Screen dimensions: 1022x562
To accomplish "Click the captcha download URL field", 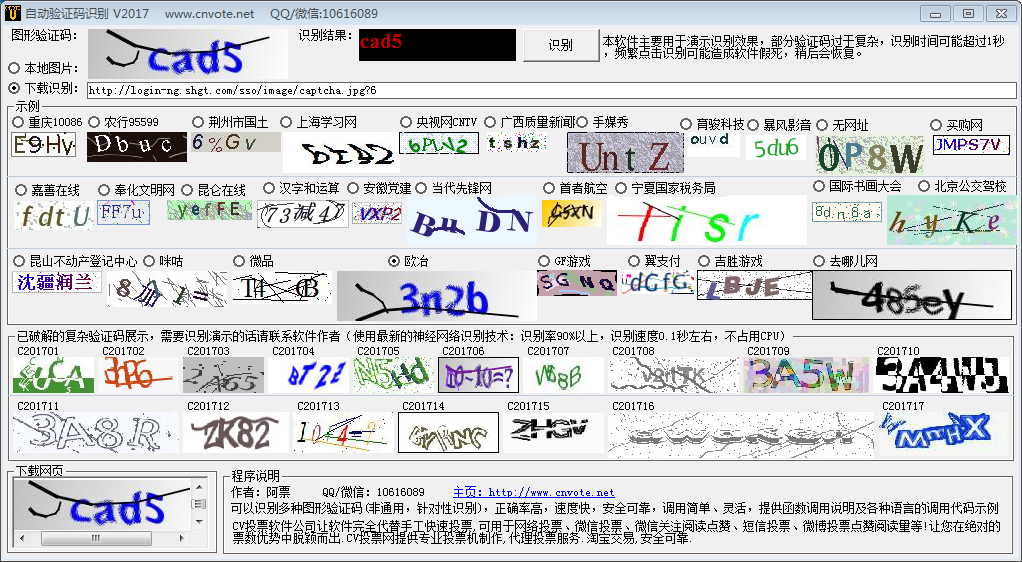I will click(x=550, y=90).
